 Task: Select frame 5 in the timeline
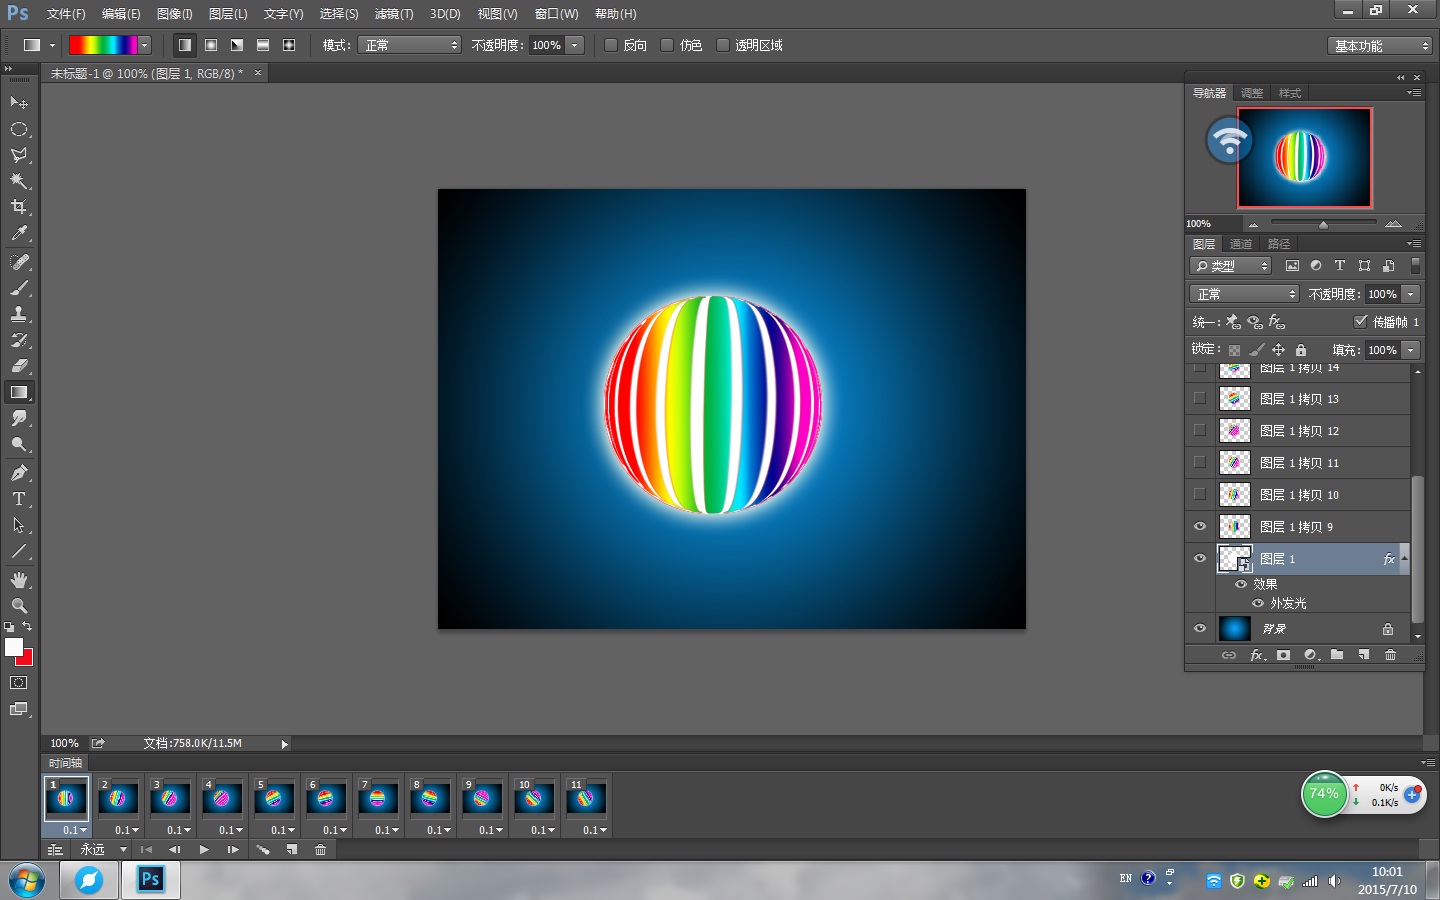274,798
